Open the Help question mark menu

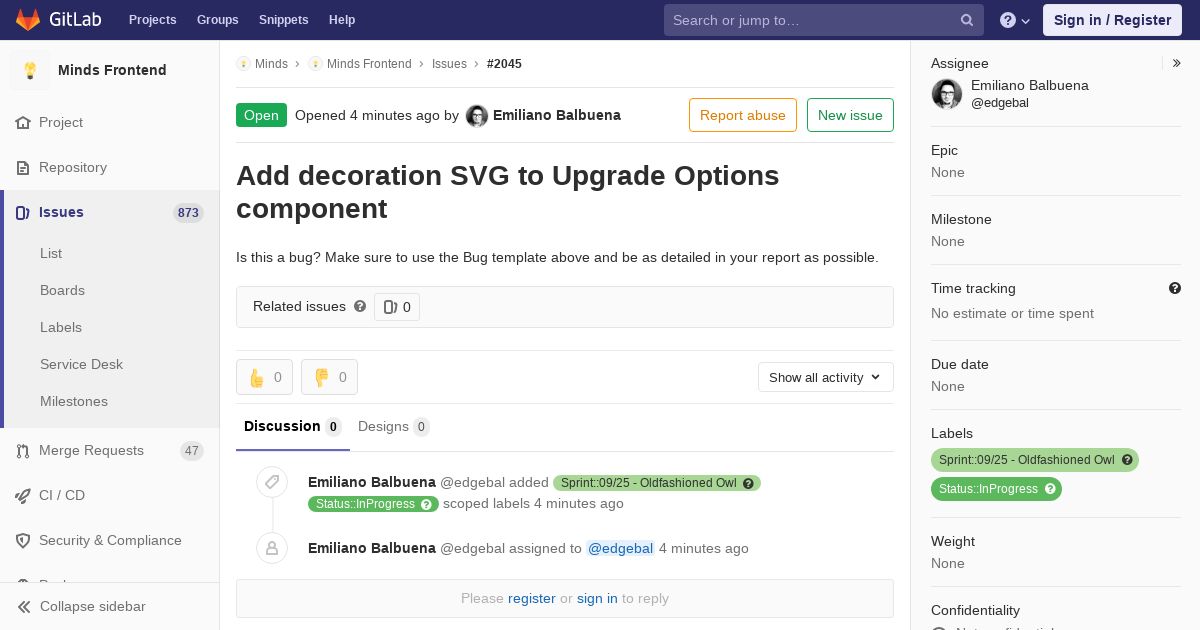point(1015,20)
